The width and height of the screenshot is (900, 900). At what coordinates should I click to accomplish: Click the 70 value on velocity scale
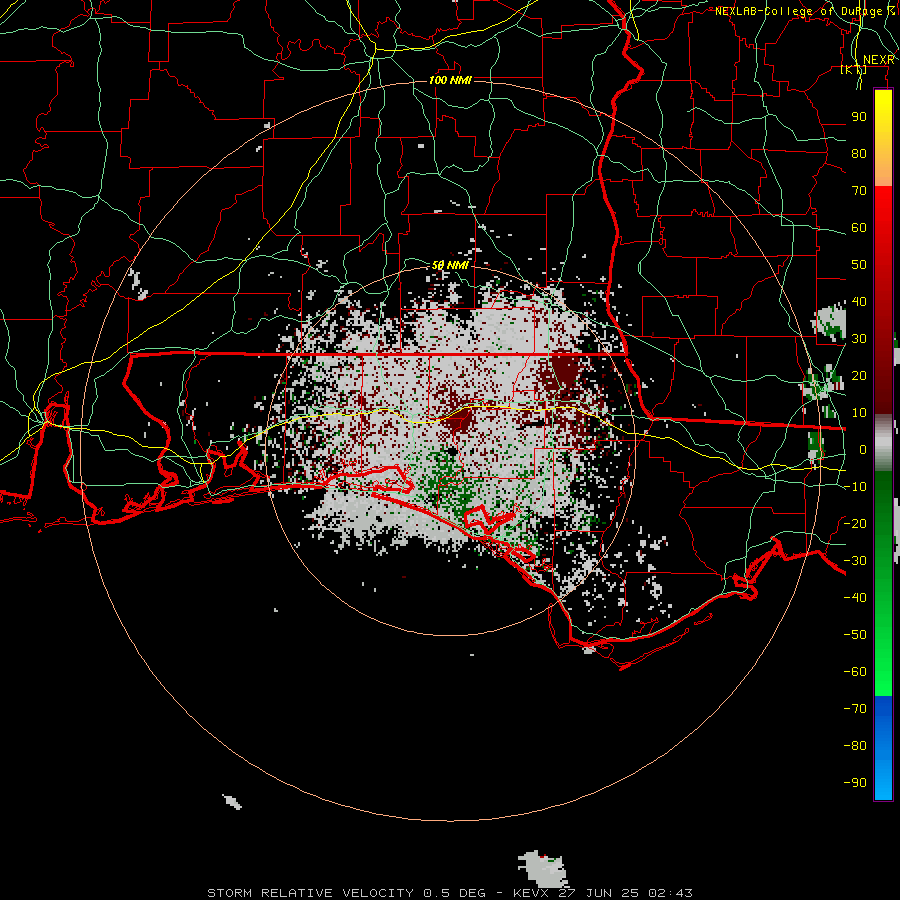click(859, 191)
